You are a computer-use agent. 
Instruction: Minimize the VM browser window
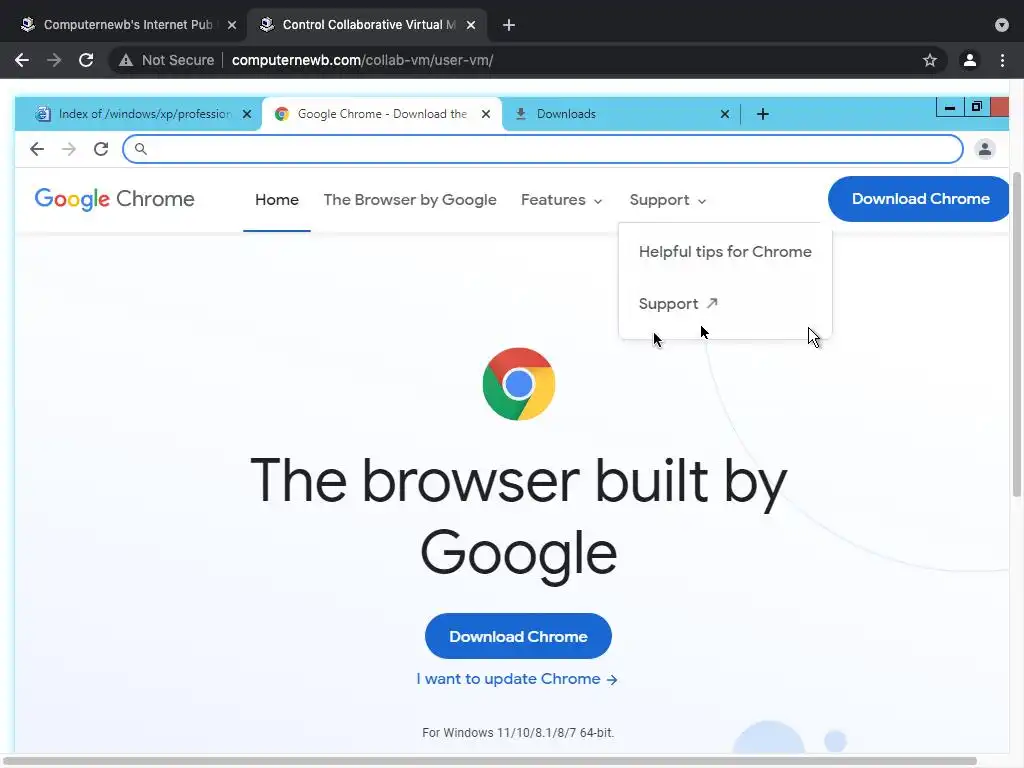tap(950, 107)
